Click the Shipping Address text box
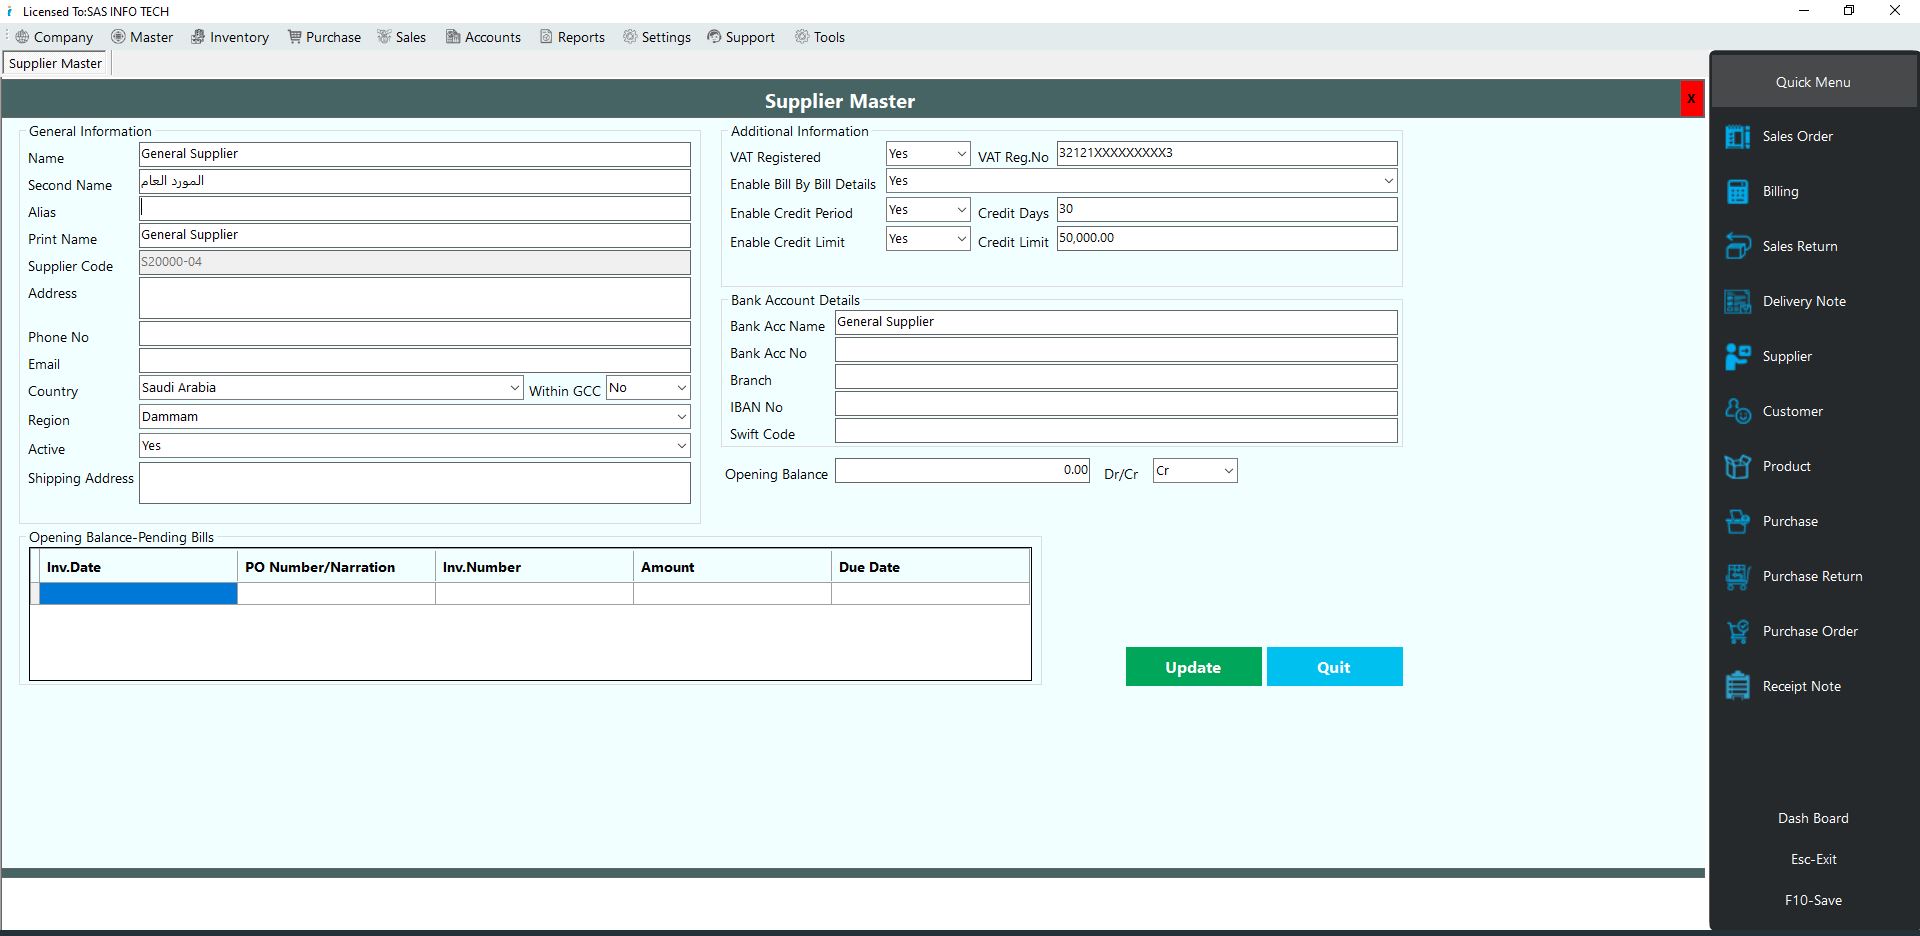Image resolution: width=1920 pixels, height=936 pixels. (415, 483)
